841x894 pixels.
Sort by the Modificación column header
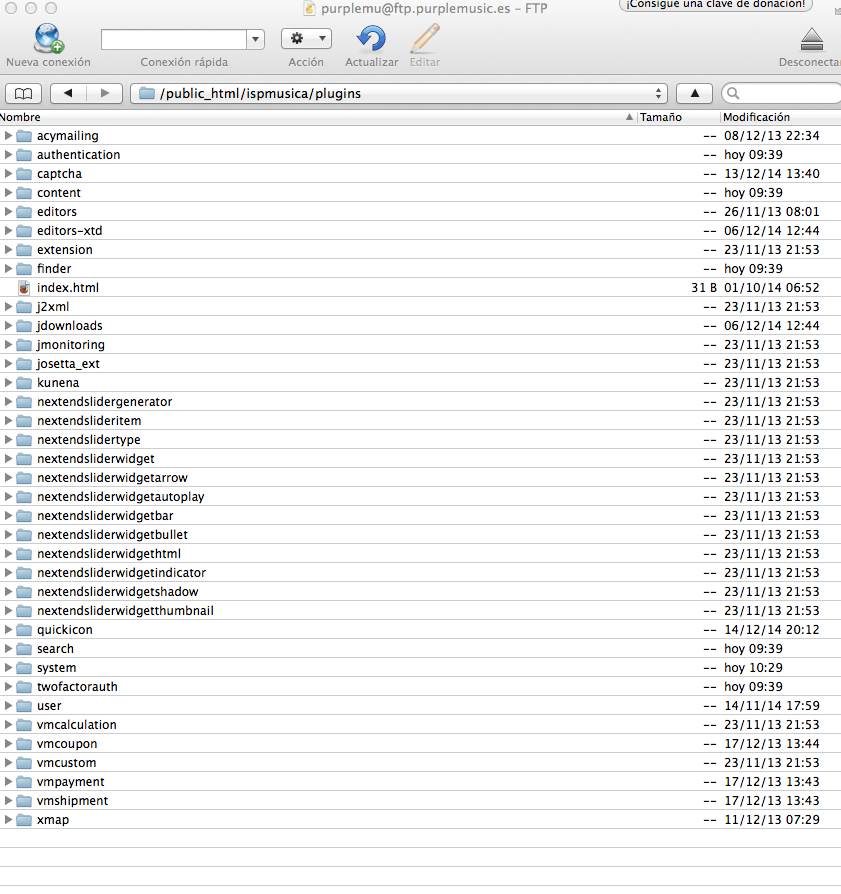pyautogui.click(x=757, y=117)
